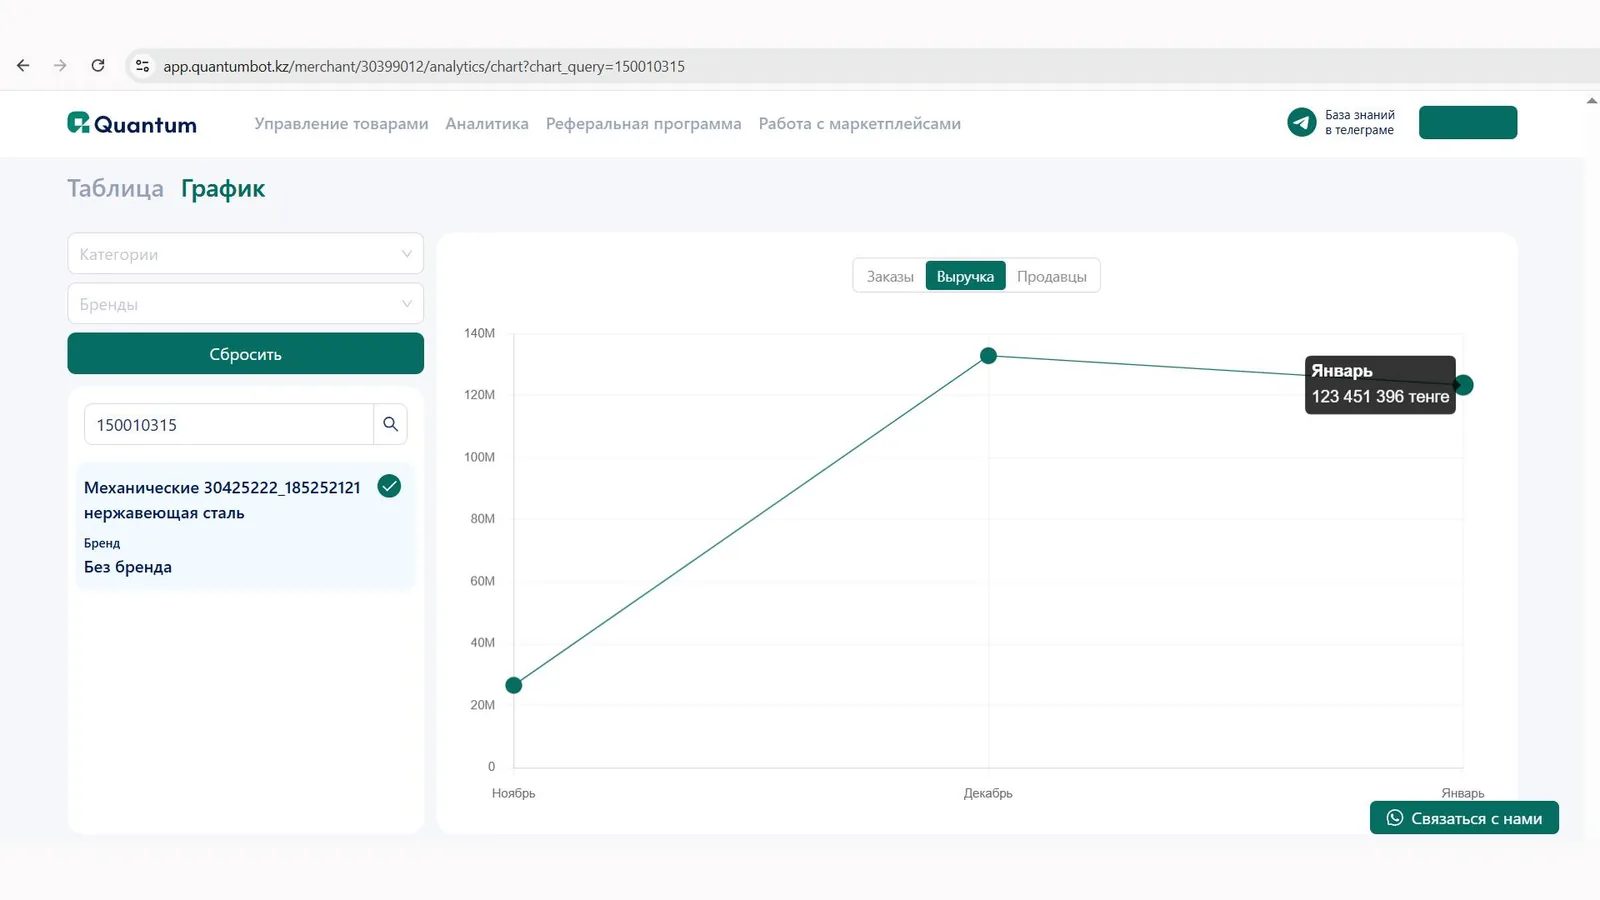Click the WhatsApp icon in contact button

pyautogui.click(x=1394, y=818)
